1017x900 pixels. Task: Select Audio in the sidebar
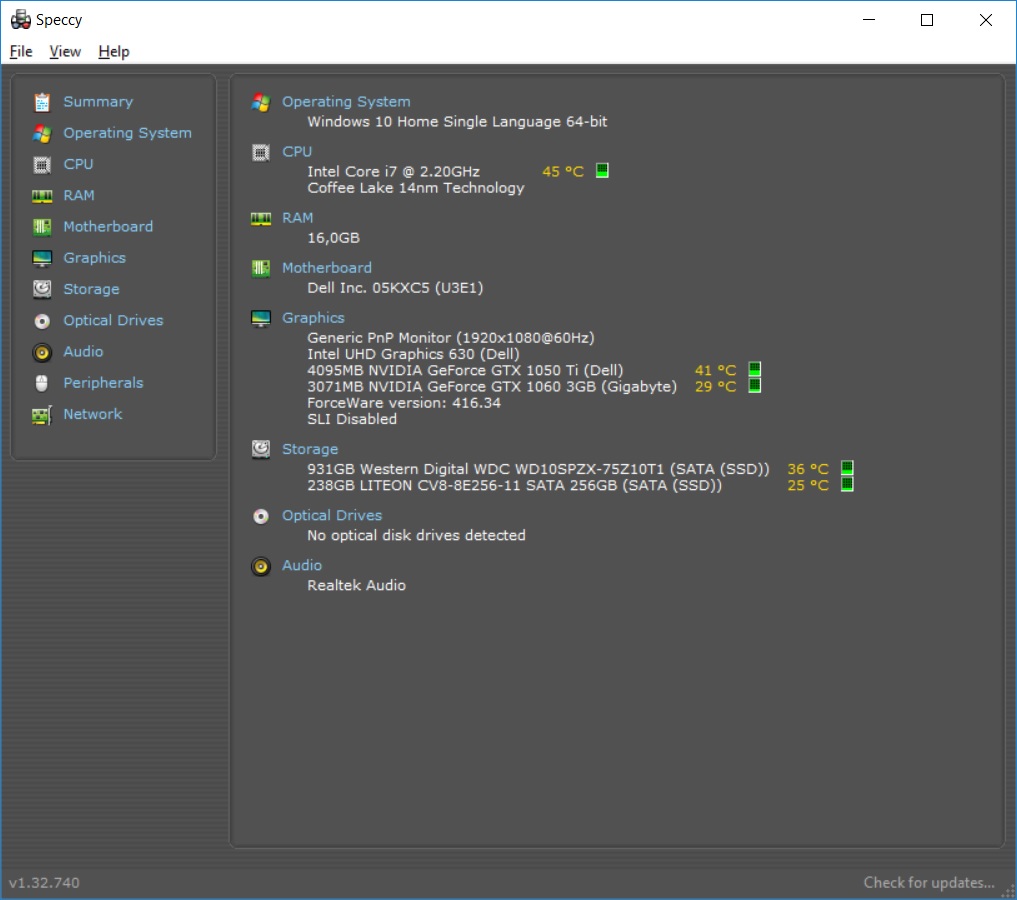pyautogui.click(x=83, y=351)
